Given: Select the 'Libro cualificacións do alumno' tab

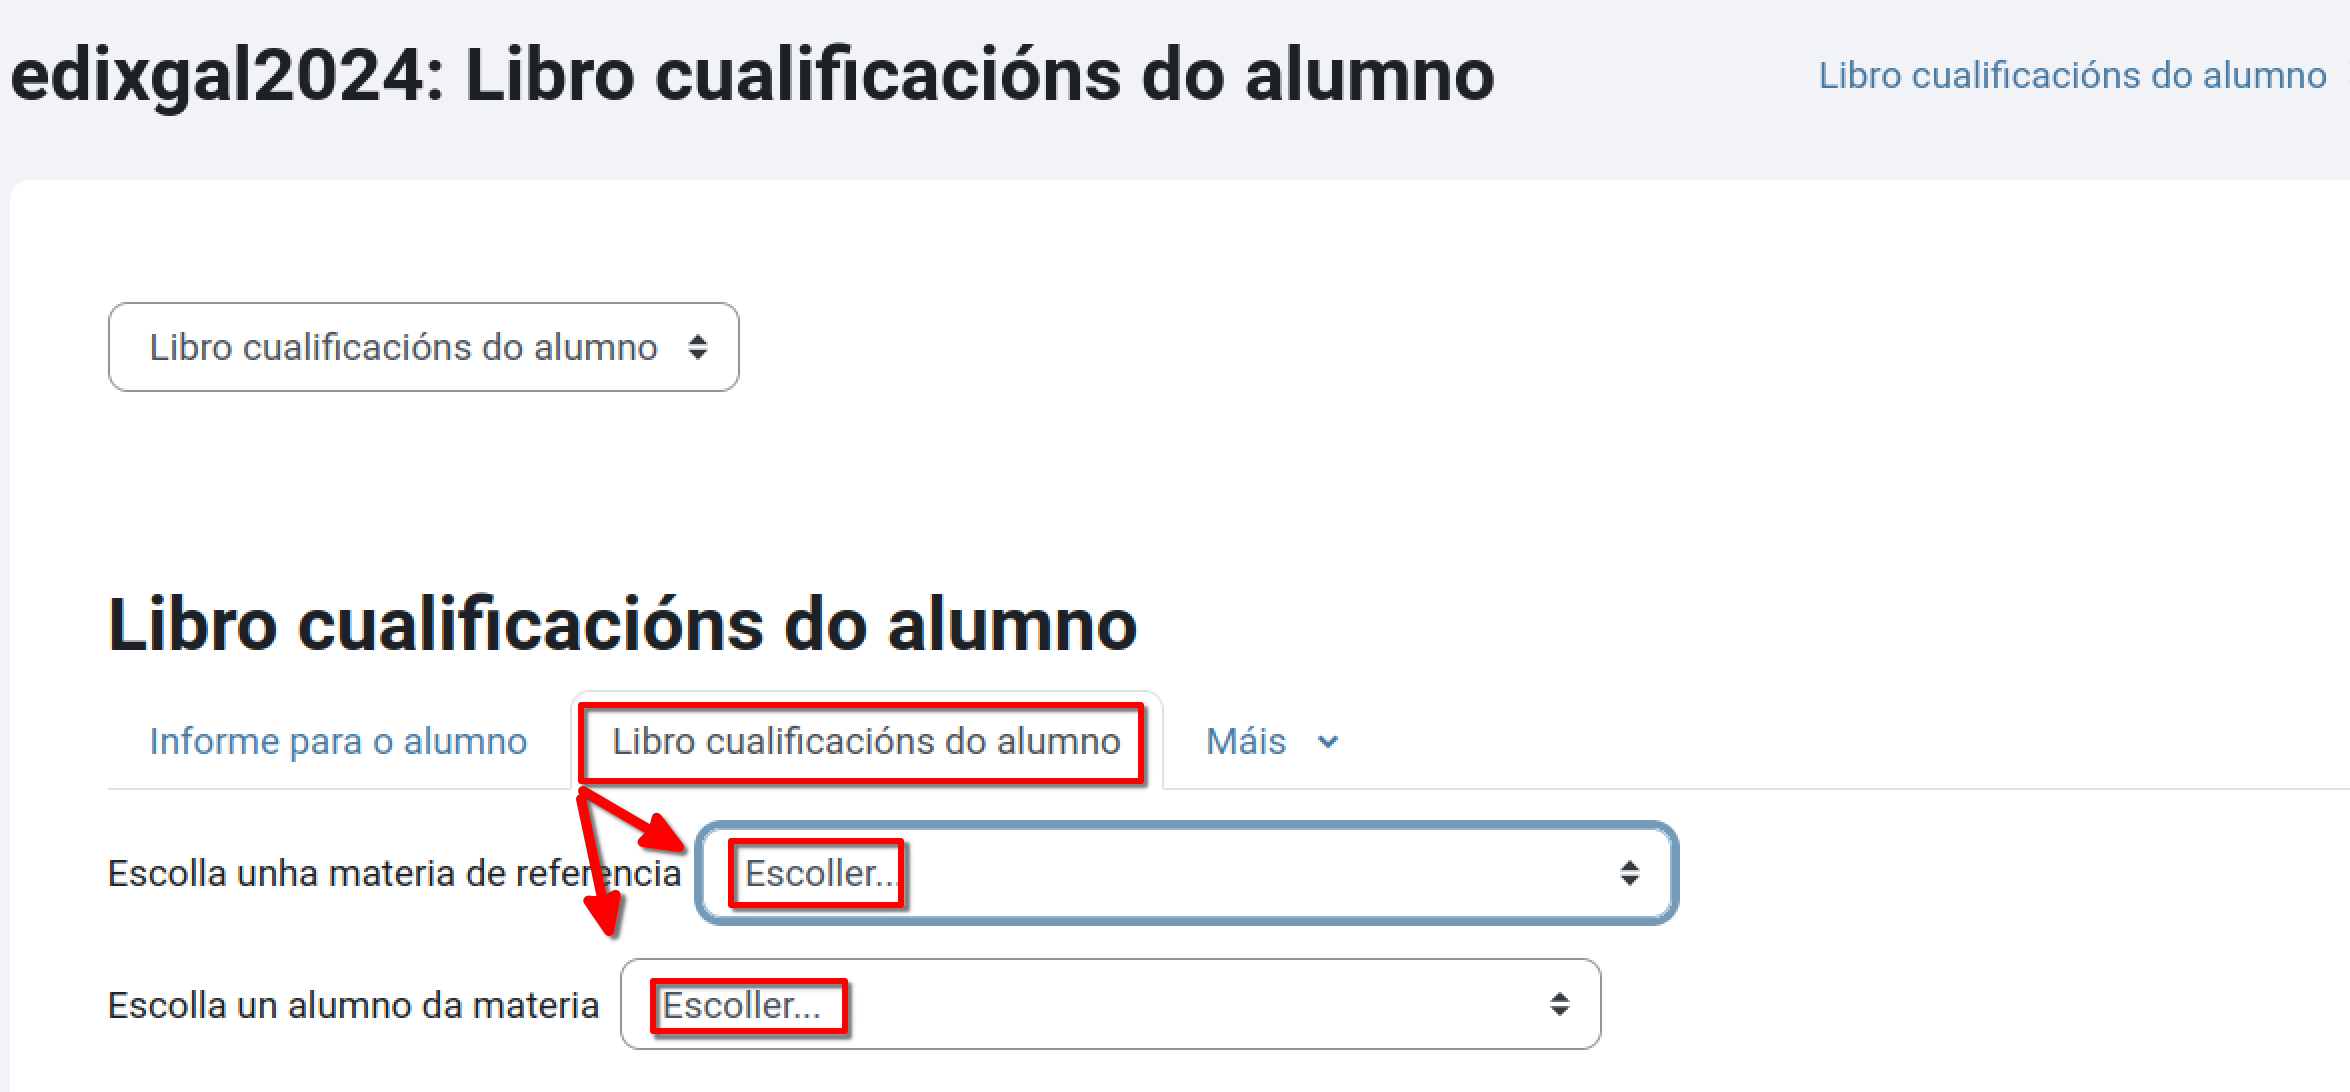Looking at the screenshot, I should click(864, 741).
